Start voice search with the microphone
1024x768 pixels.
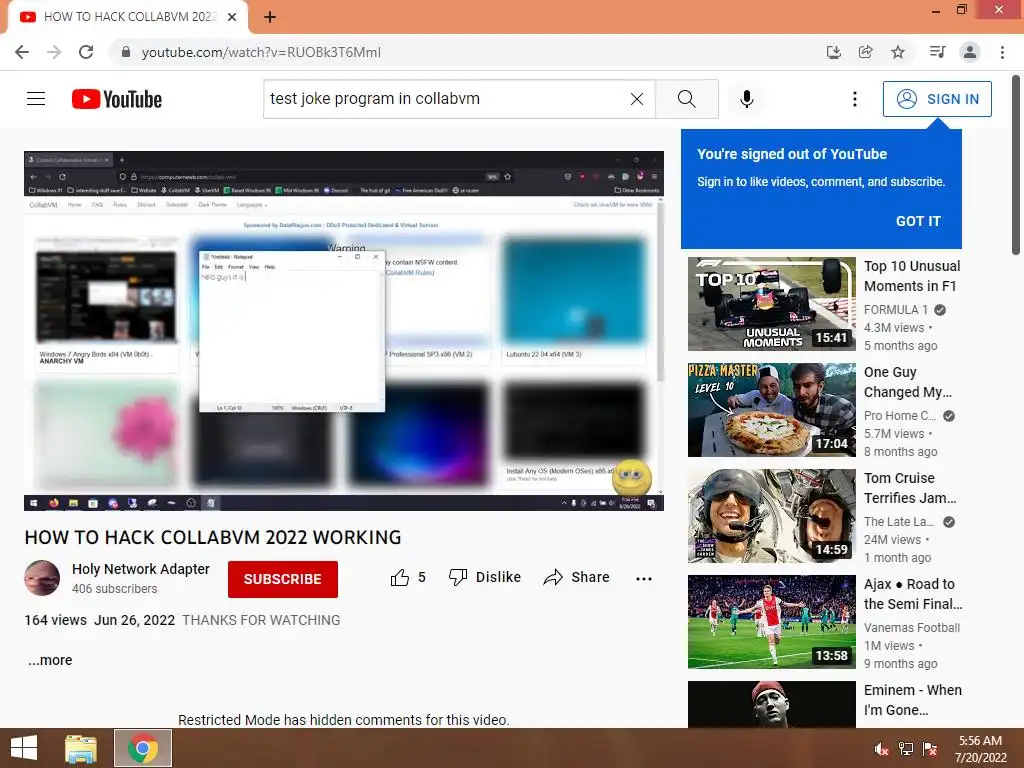pos(747,99)
